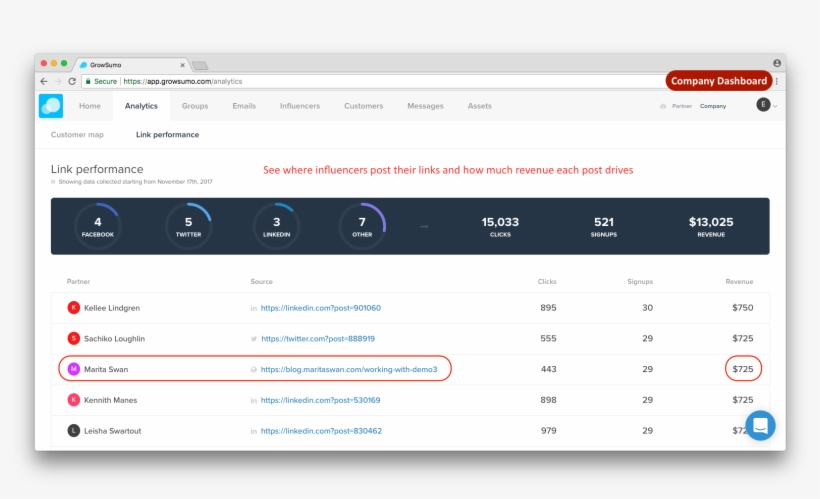Switch to Company view
This screenshot has width=820, height=499.
713,106
